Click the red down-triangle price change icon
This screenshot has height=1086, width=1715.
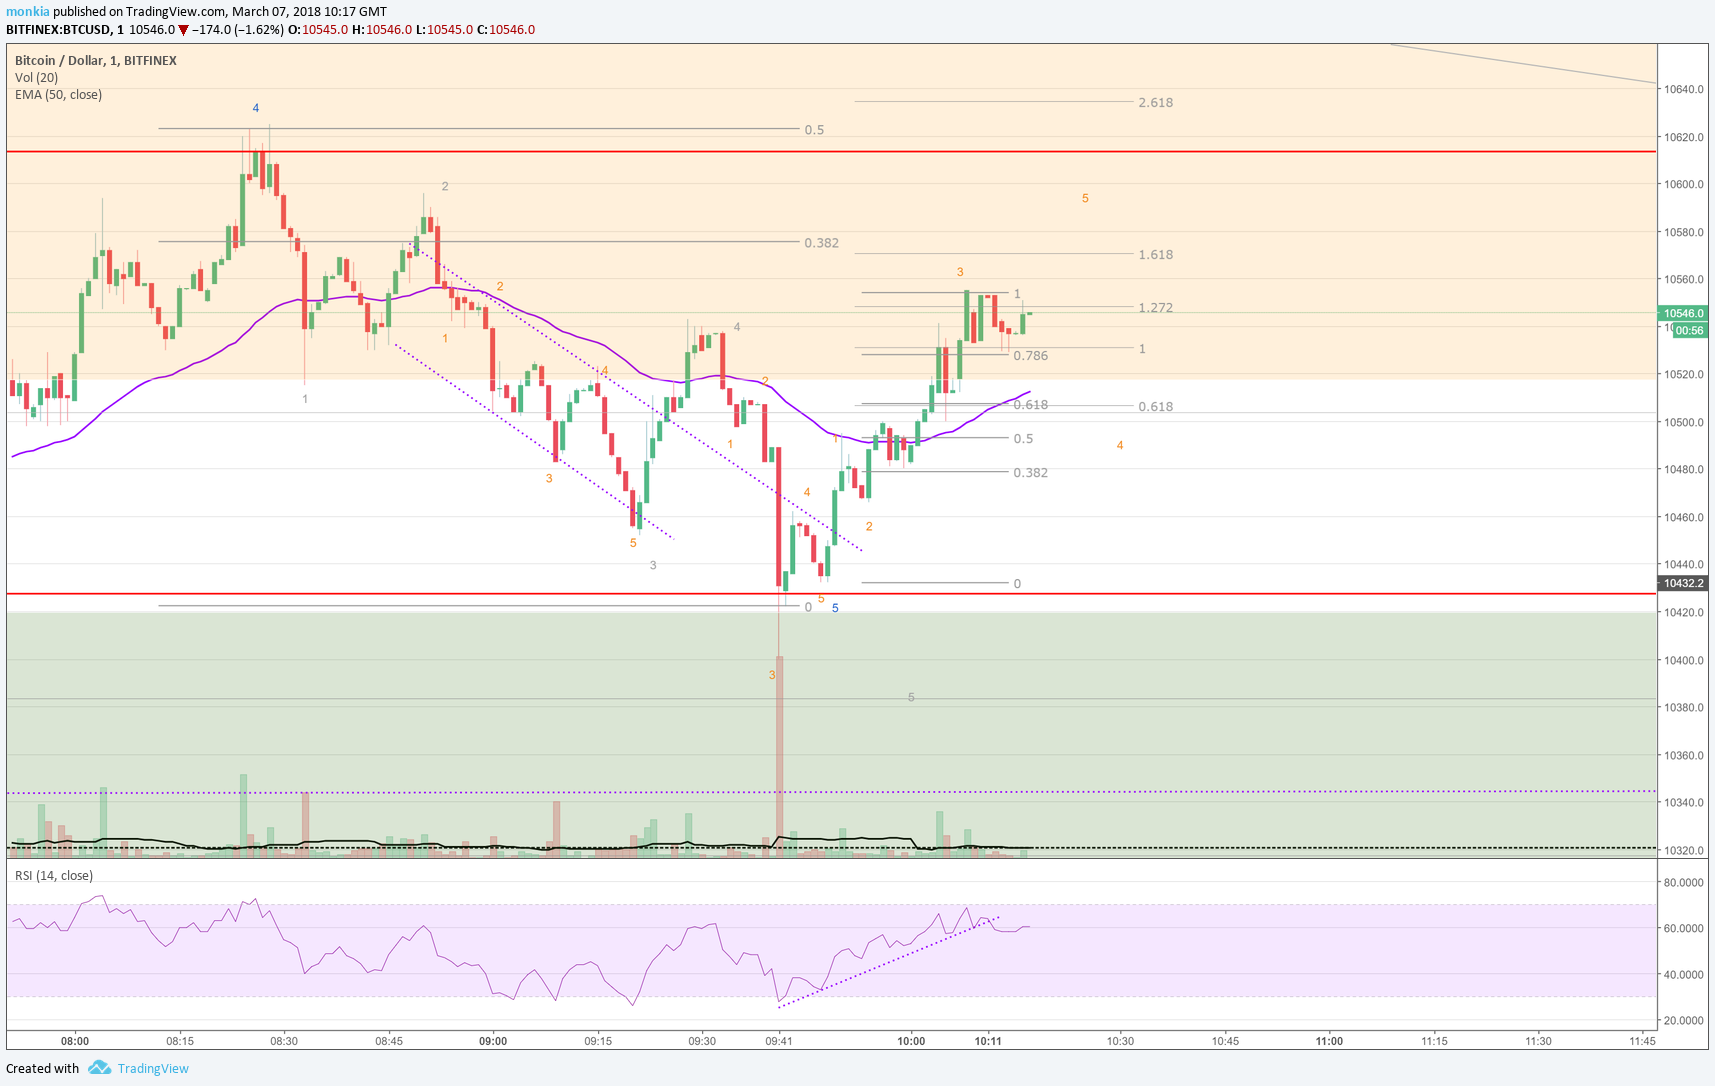tap(183, 30)
